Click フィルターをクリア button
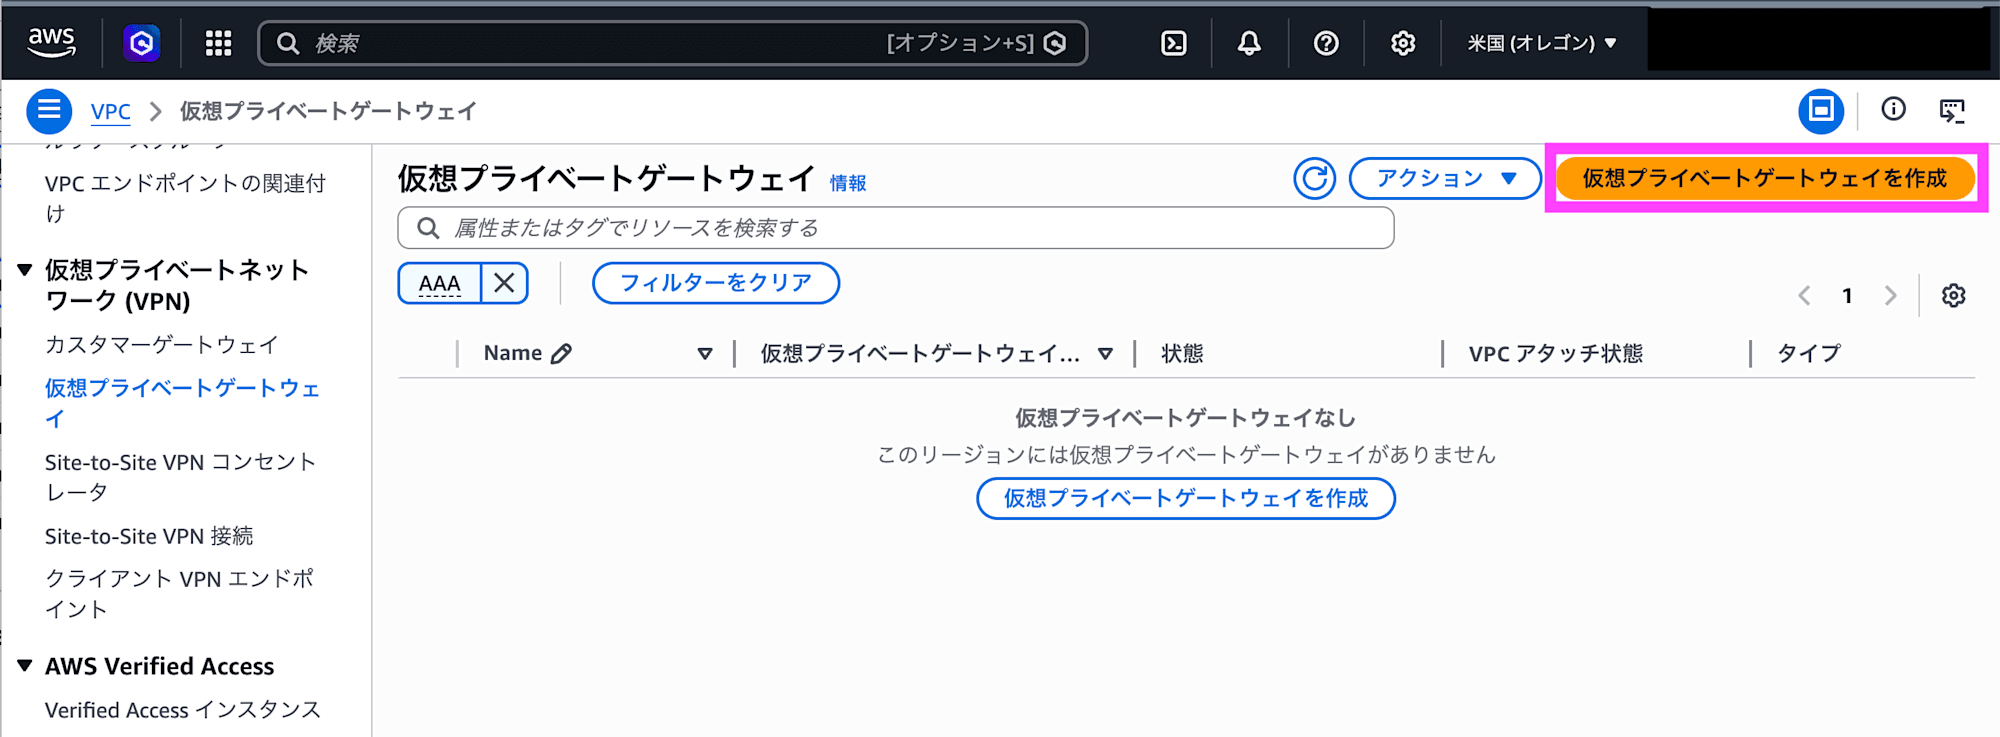Viewport: 2000px width, 737px height. click(x=716, y=283)
